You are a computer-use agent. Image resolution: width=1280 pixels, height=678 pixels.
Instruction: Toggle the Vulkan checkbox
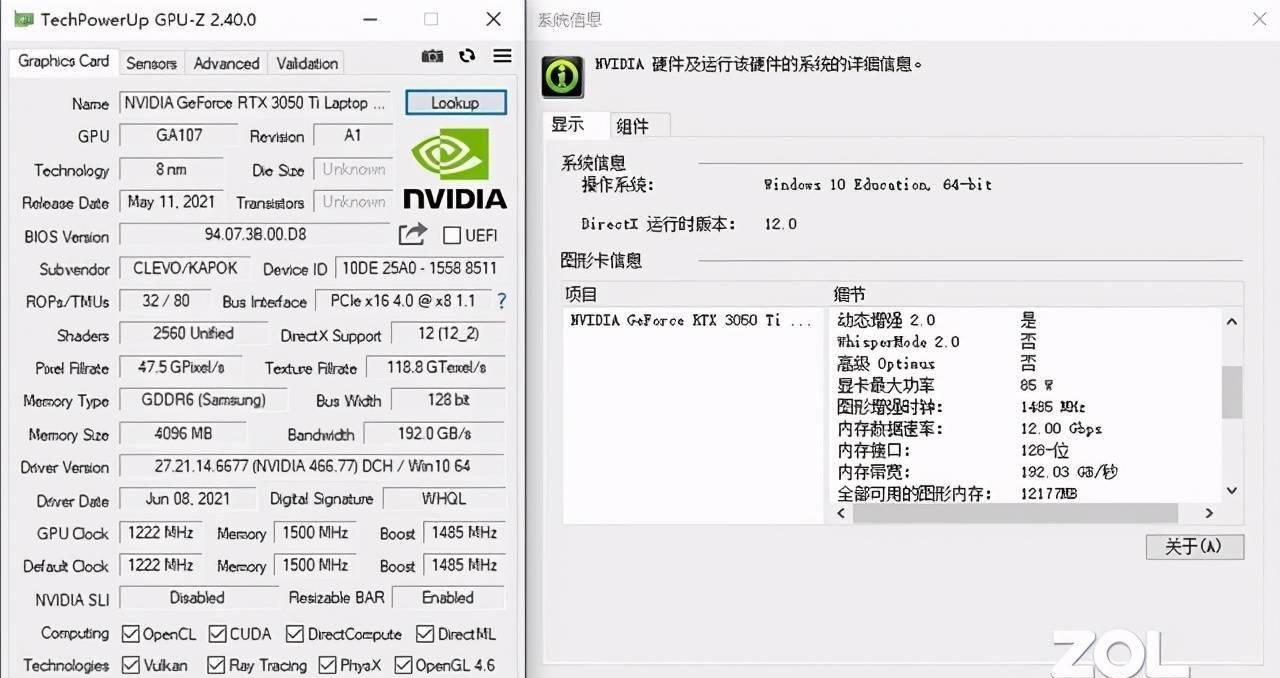click(x=130, y=665)
